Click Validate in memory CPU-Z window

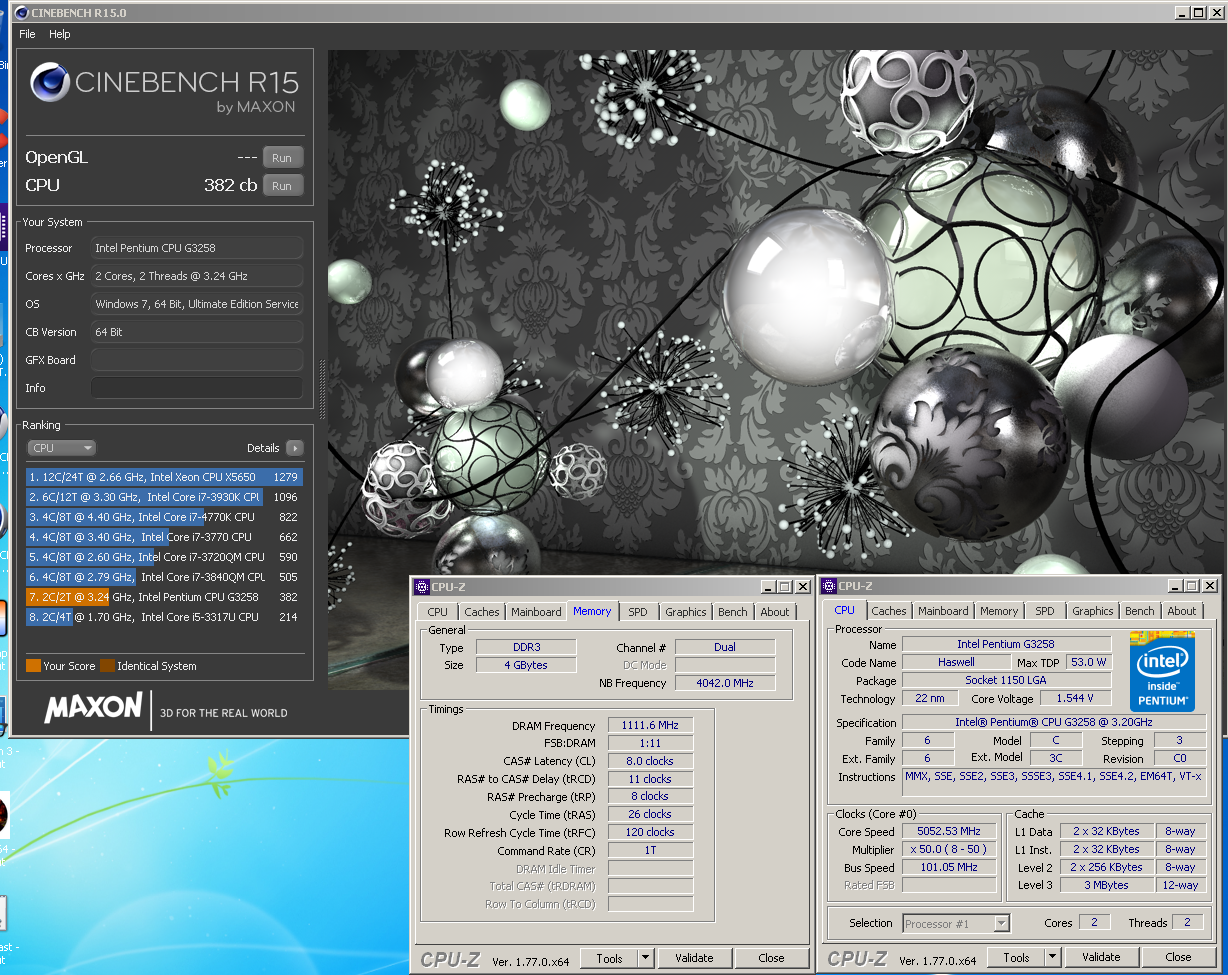694,958
